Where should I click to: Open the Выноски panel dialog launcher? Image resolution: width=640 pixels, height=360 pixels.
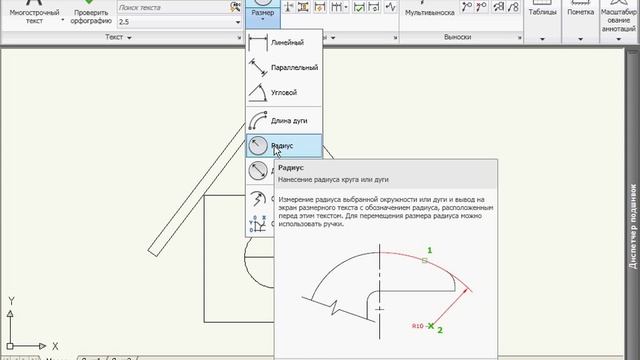point(519,38)
